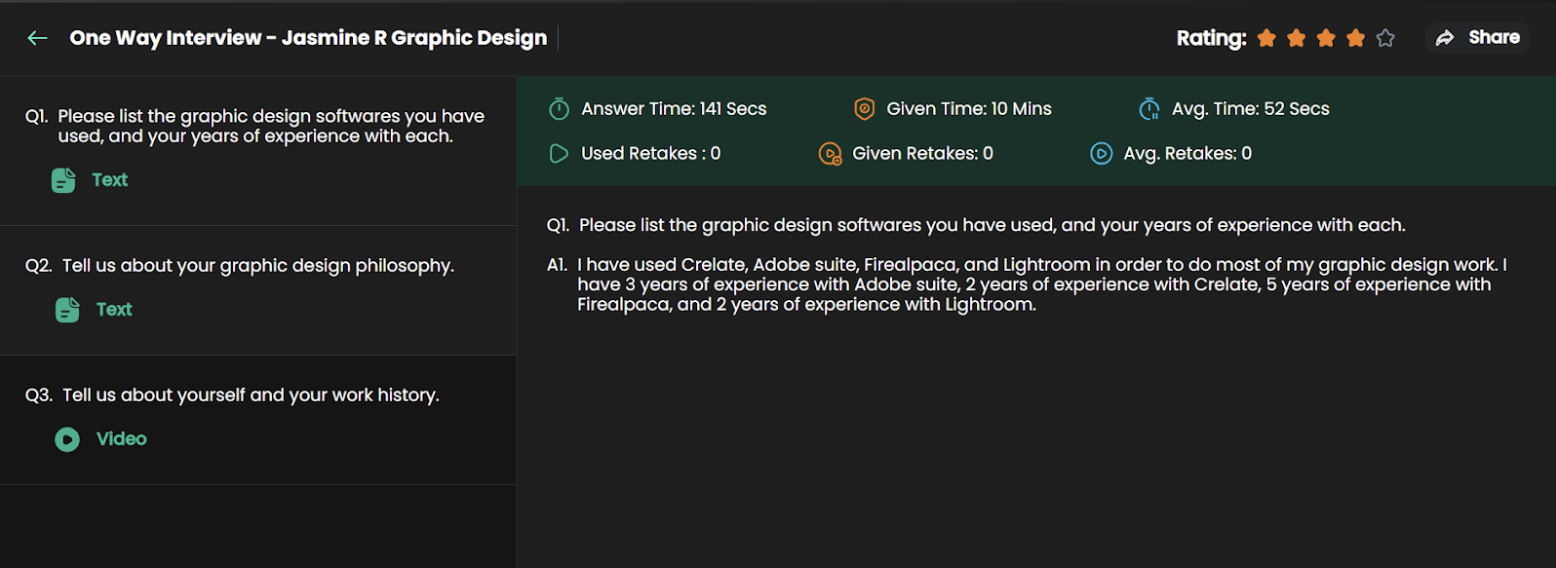Image resolution: width=1556 pixels, height=568 pixels.
Task: Click the Given Retakes icon
Action: 829,154
